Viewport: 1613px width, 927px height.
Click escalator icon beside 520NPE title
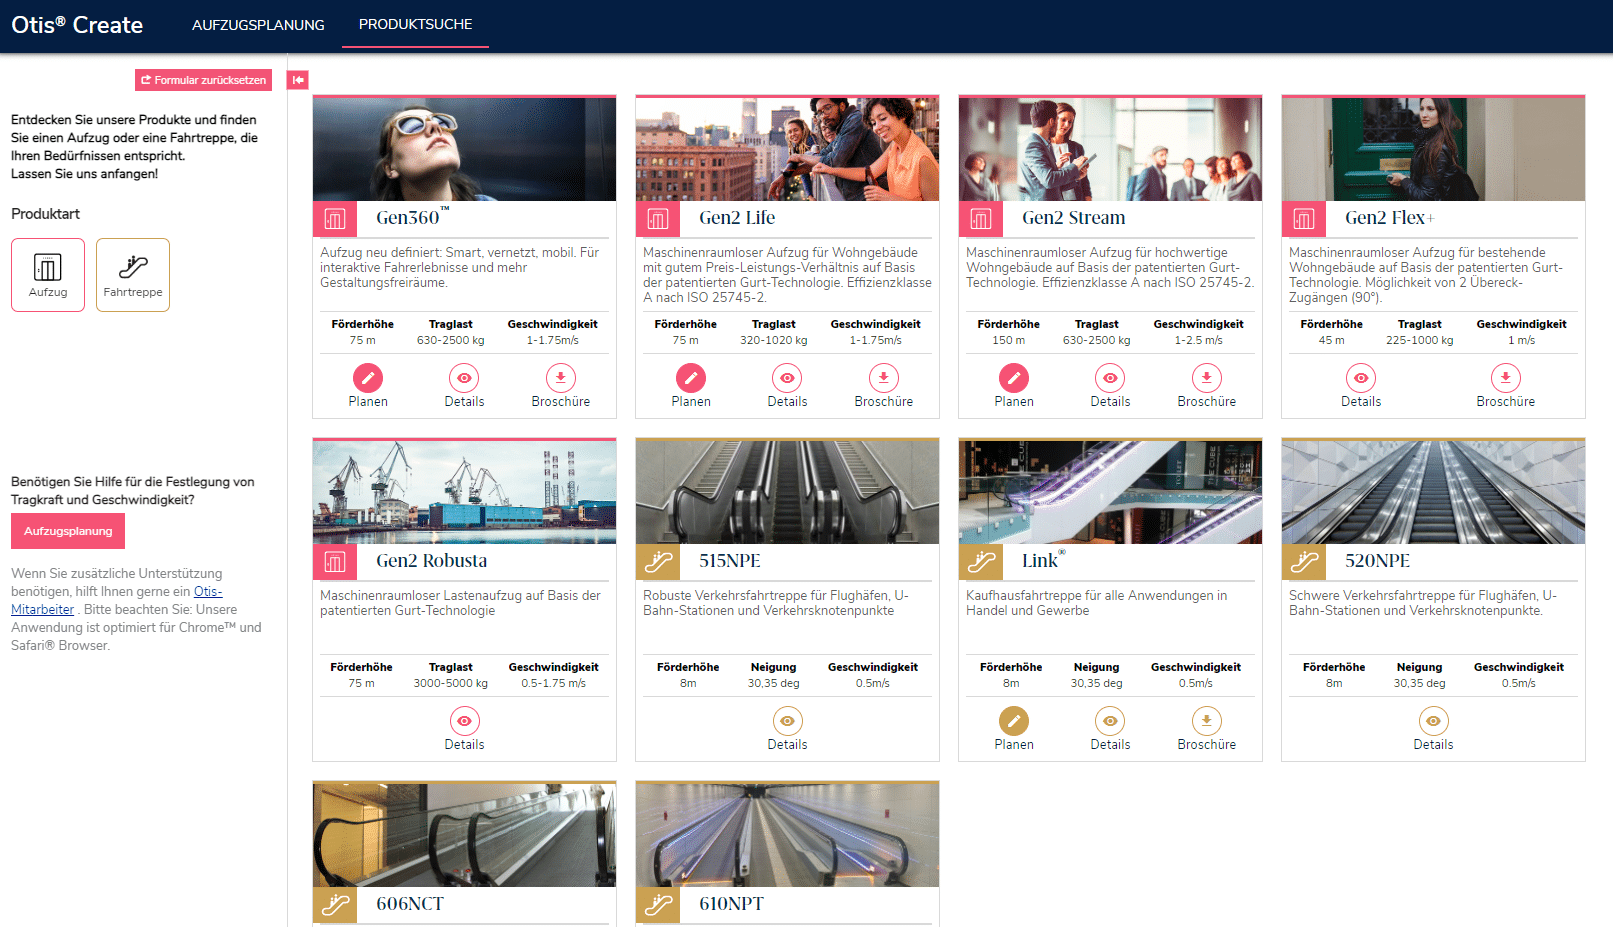pyautogui.click(x=1304, y=561)
